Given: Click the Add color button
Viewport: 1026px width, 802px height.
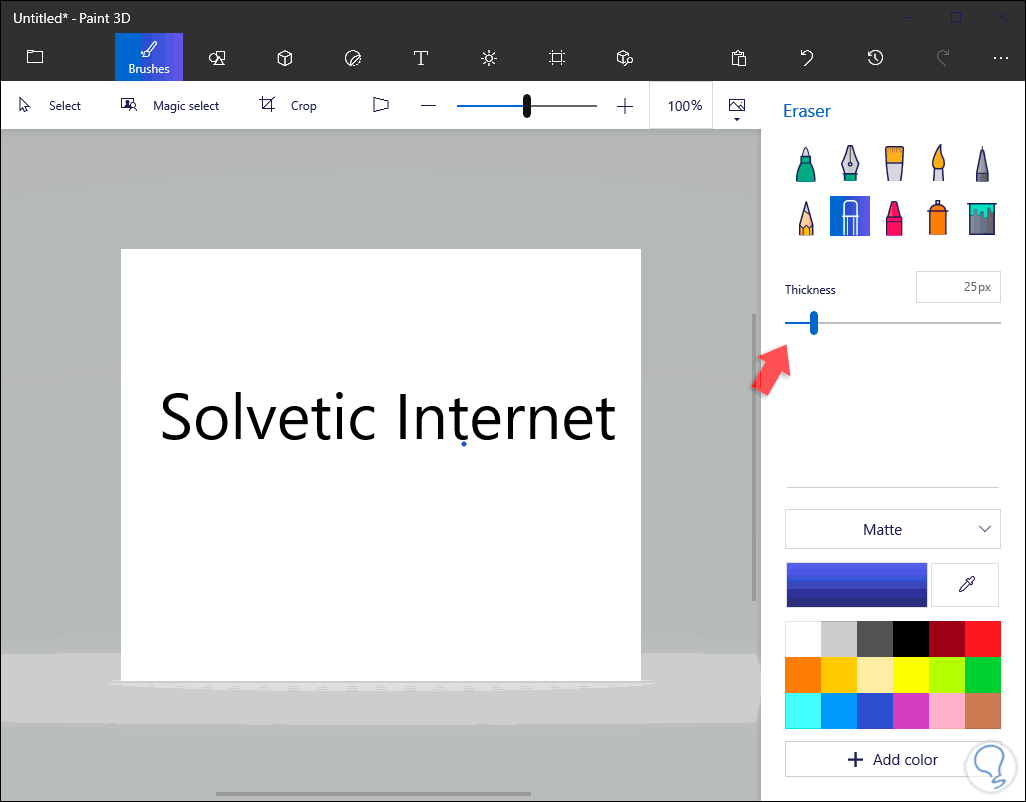Looking at the screenshot, I should 892,760.
